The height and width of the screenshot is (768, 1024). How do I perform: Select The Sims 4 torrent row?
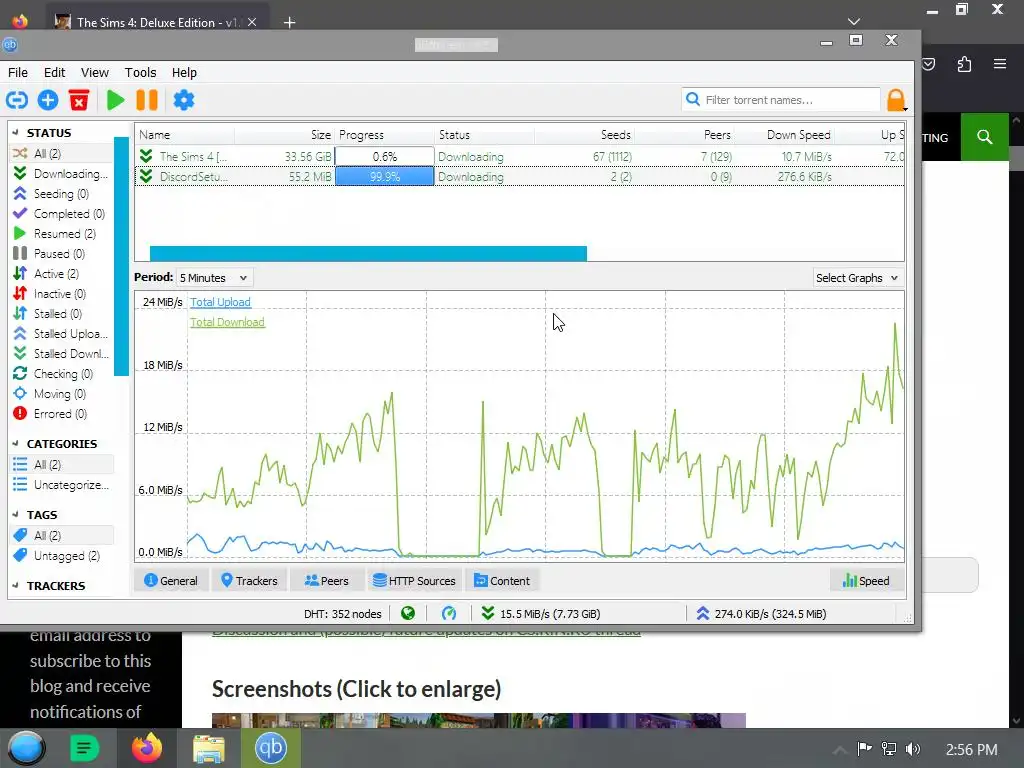(x=519, y=157)
